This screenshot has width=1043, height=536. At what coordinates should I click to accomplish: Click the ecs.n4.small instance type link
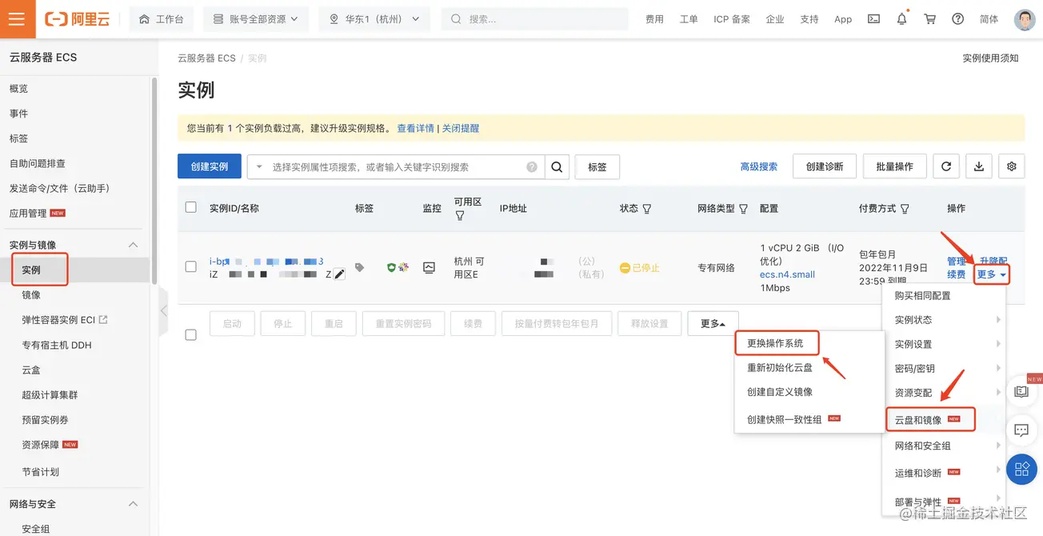point(788,275)
